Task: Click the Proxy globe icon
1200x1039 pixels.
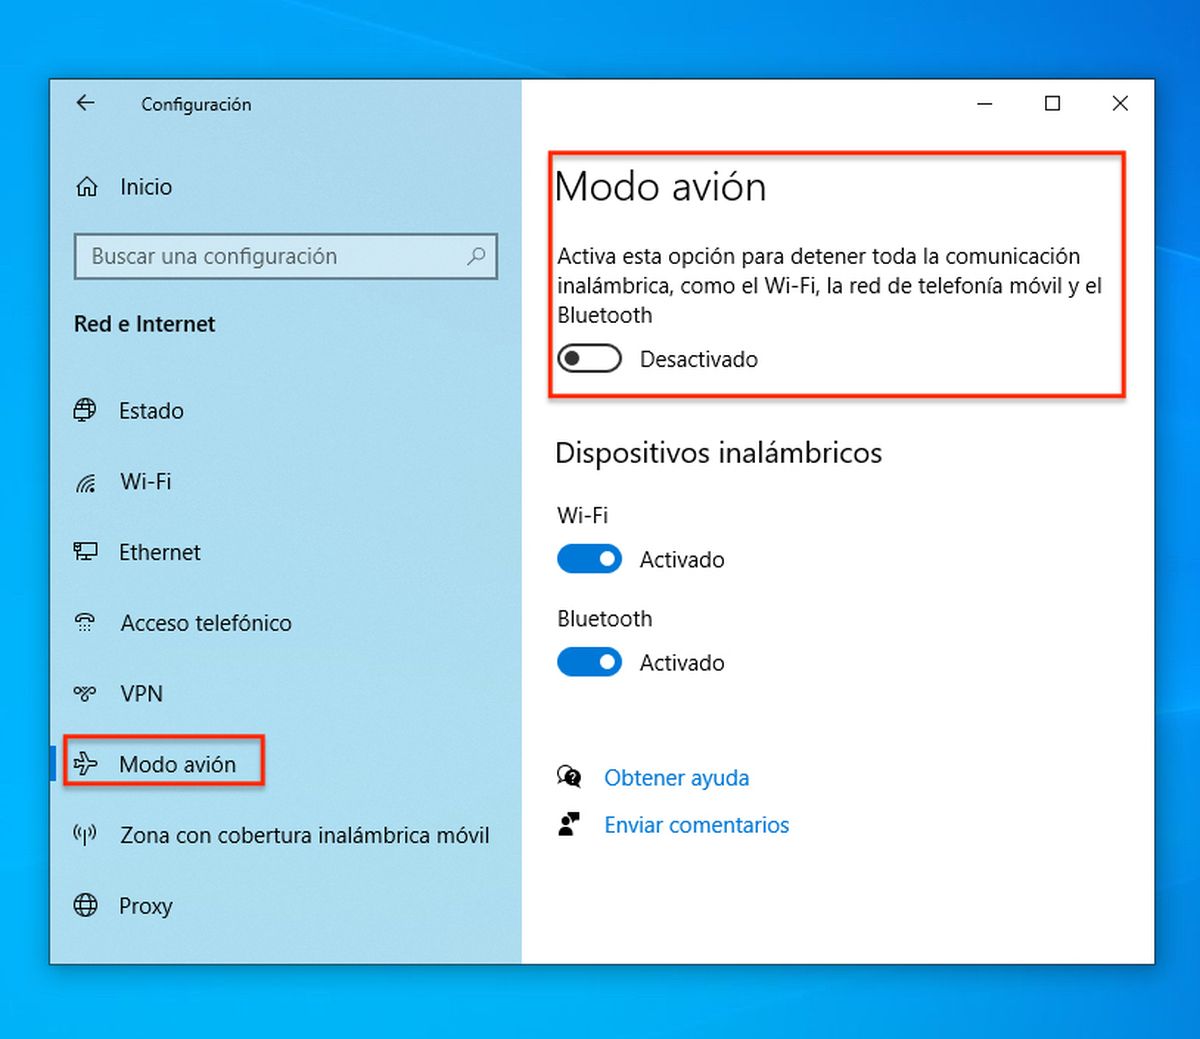Action: (x=85, y=905)
